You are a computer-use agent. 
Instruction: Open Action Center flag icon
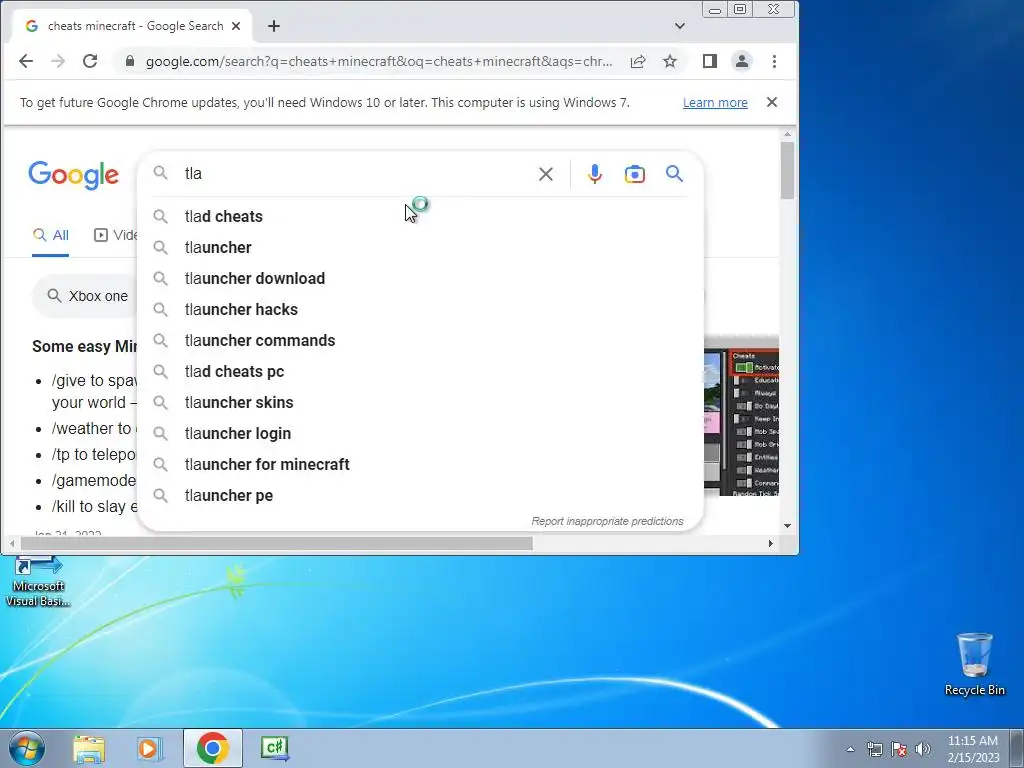pos(899,749)
